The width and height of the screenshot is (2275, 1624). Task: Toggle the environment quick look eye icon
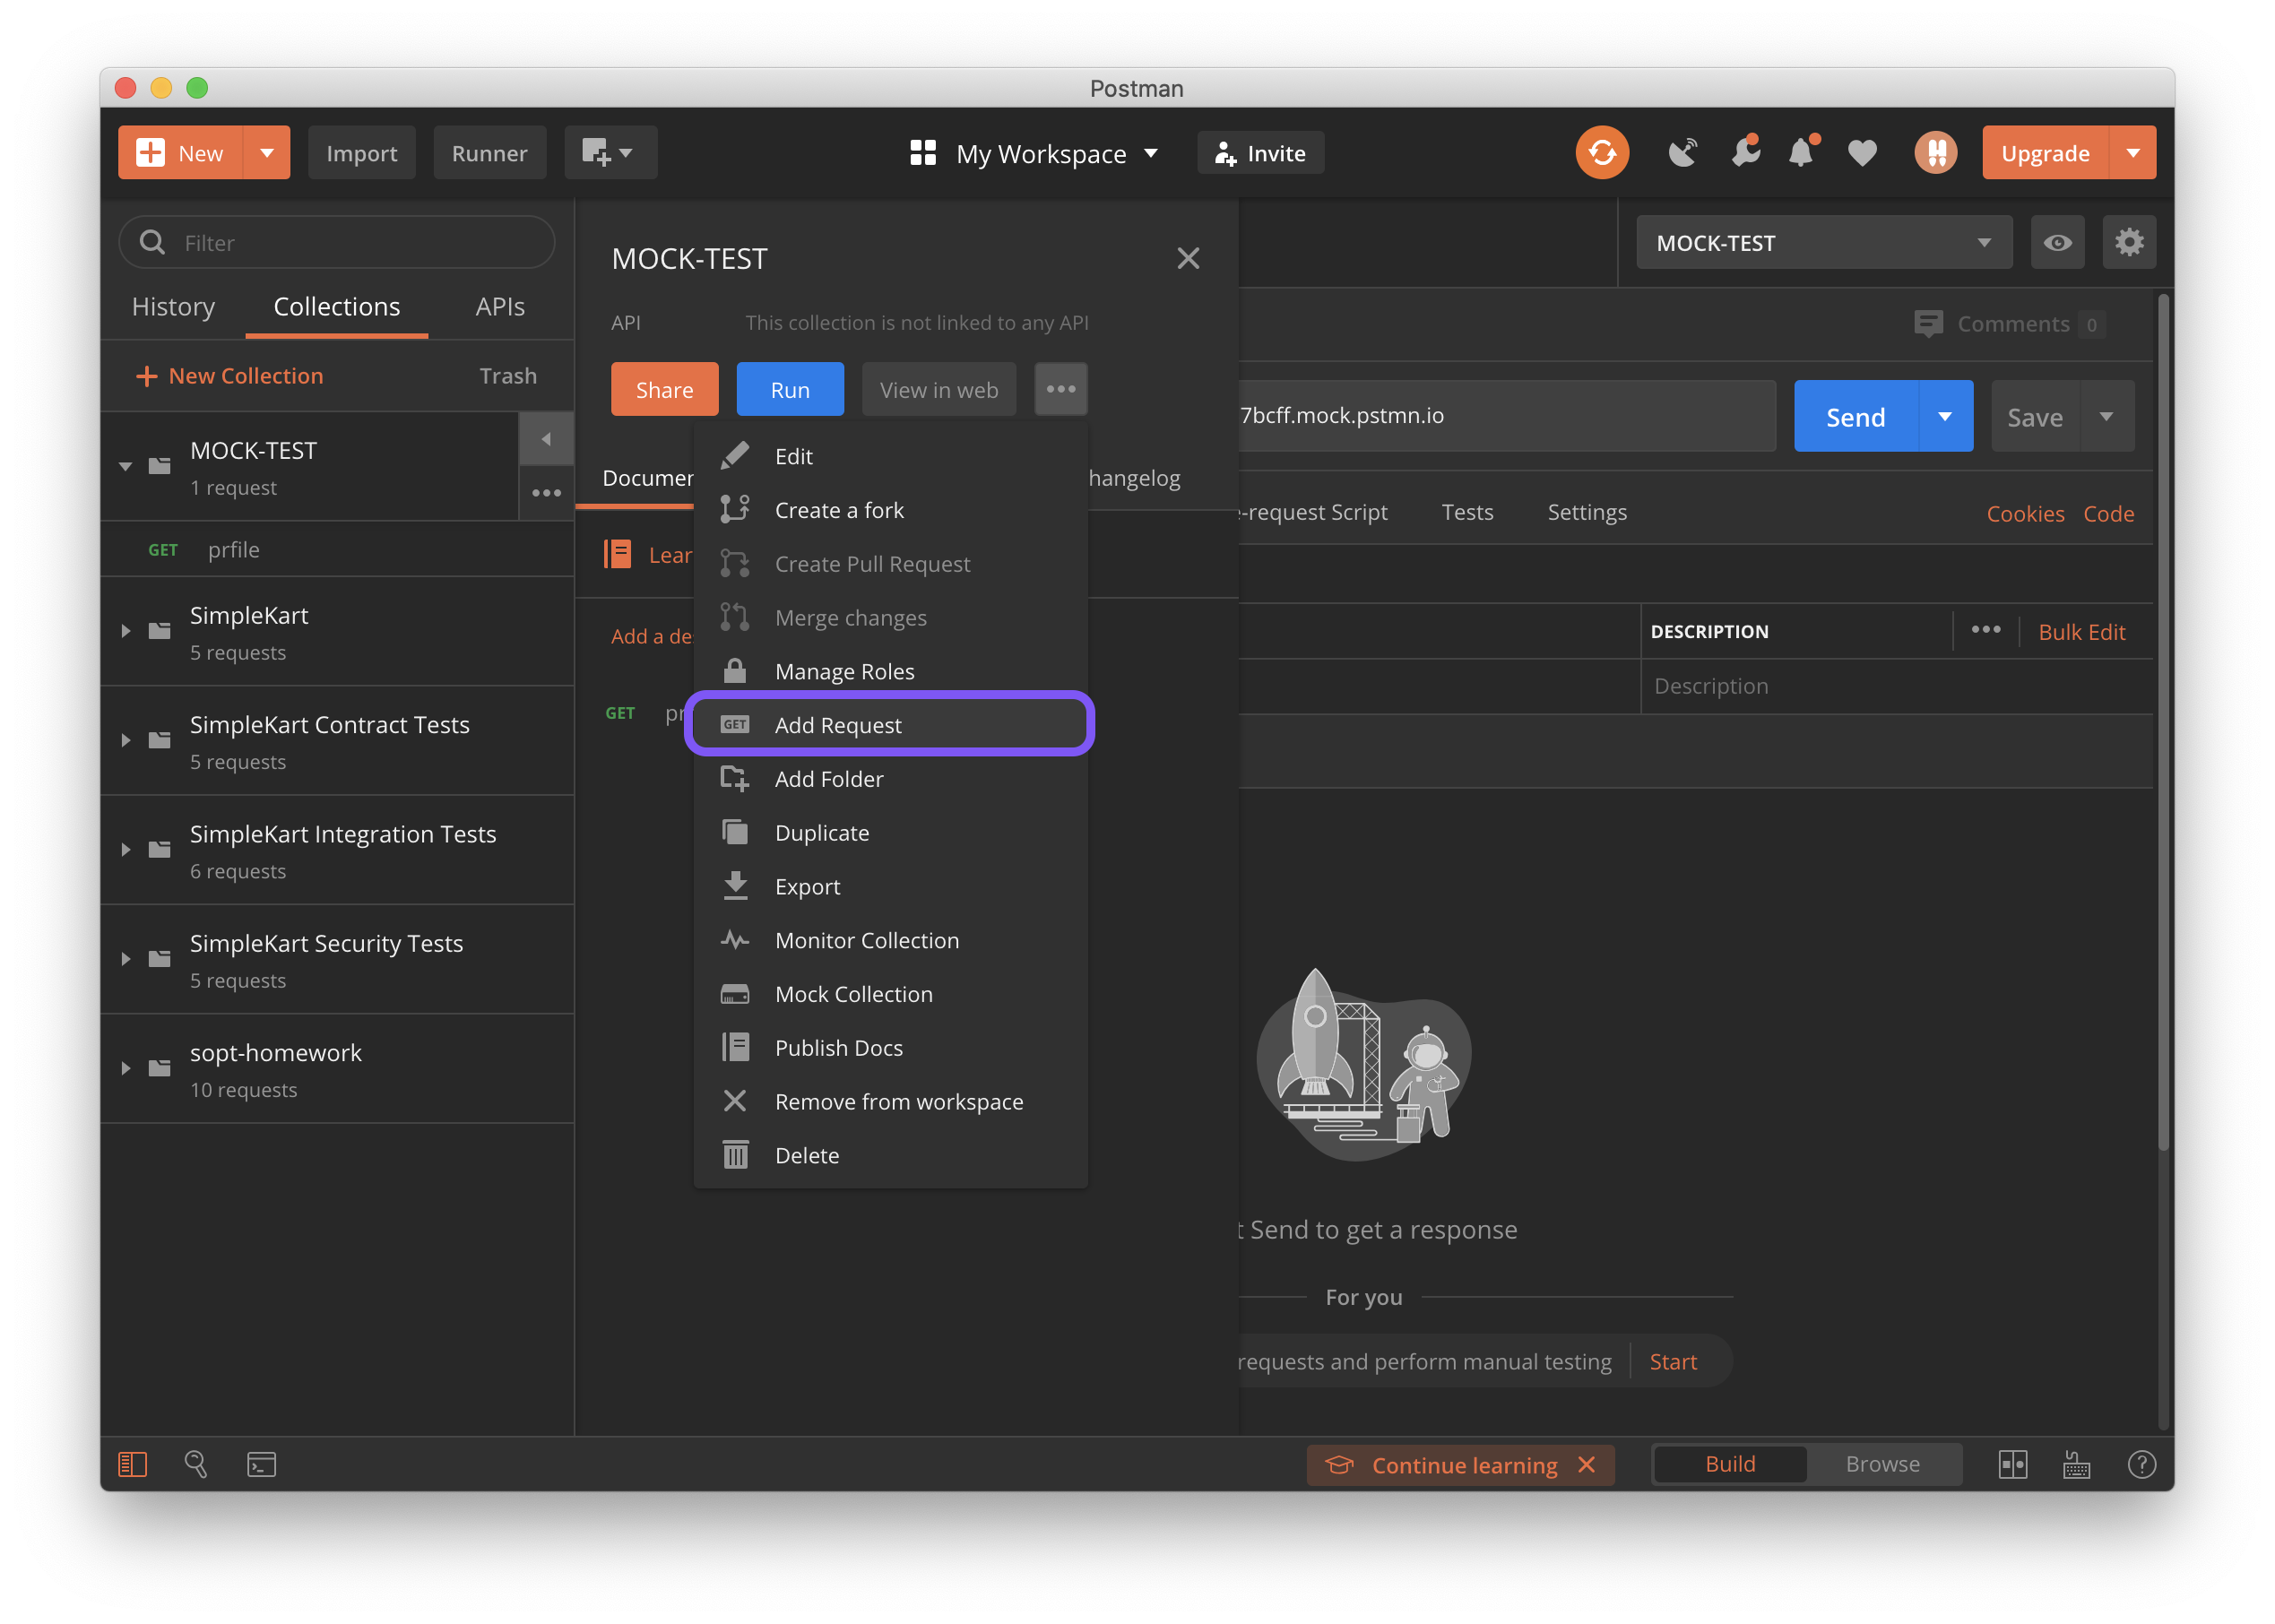[2057, 243]
